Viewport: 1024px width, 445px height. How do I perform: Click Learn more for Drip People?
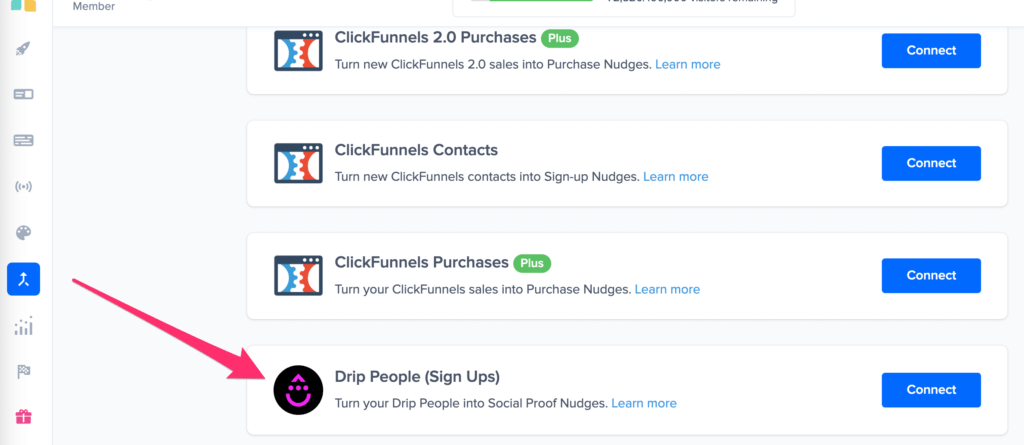(644, 403)
